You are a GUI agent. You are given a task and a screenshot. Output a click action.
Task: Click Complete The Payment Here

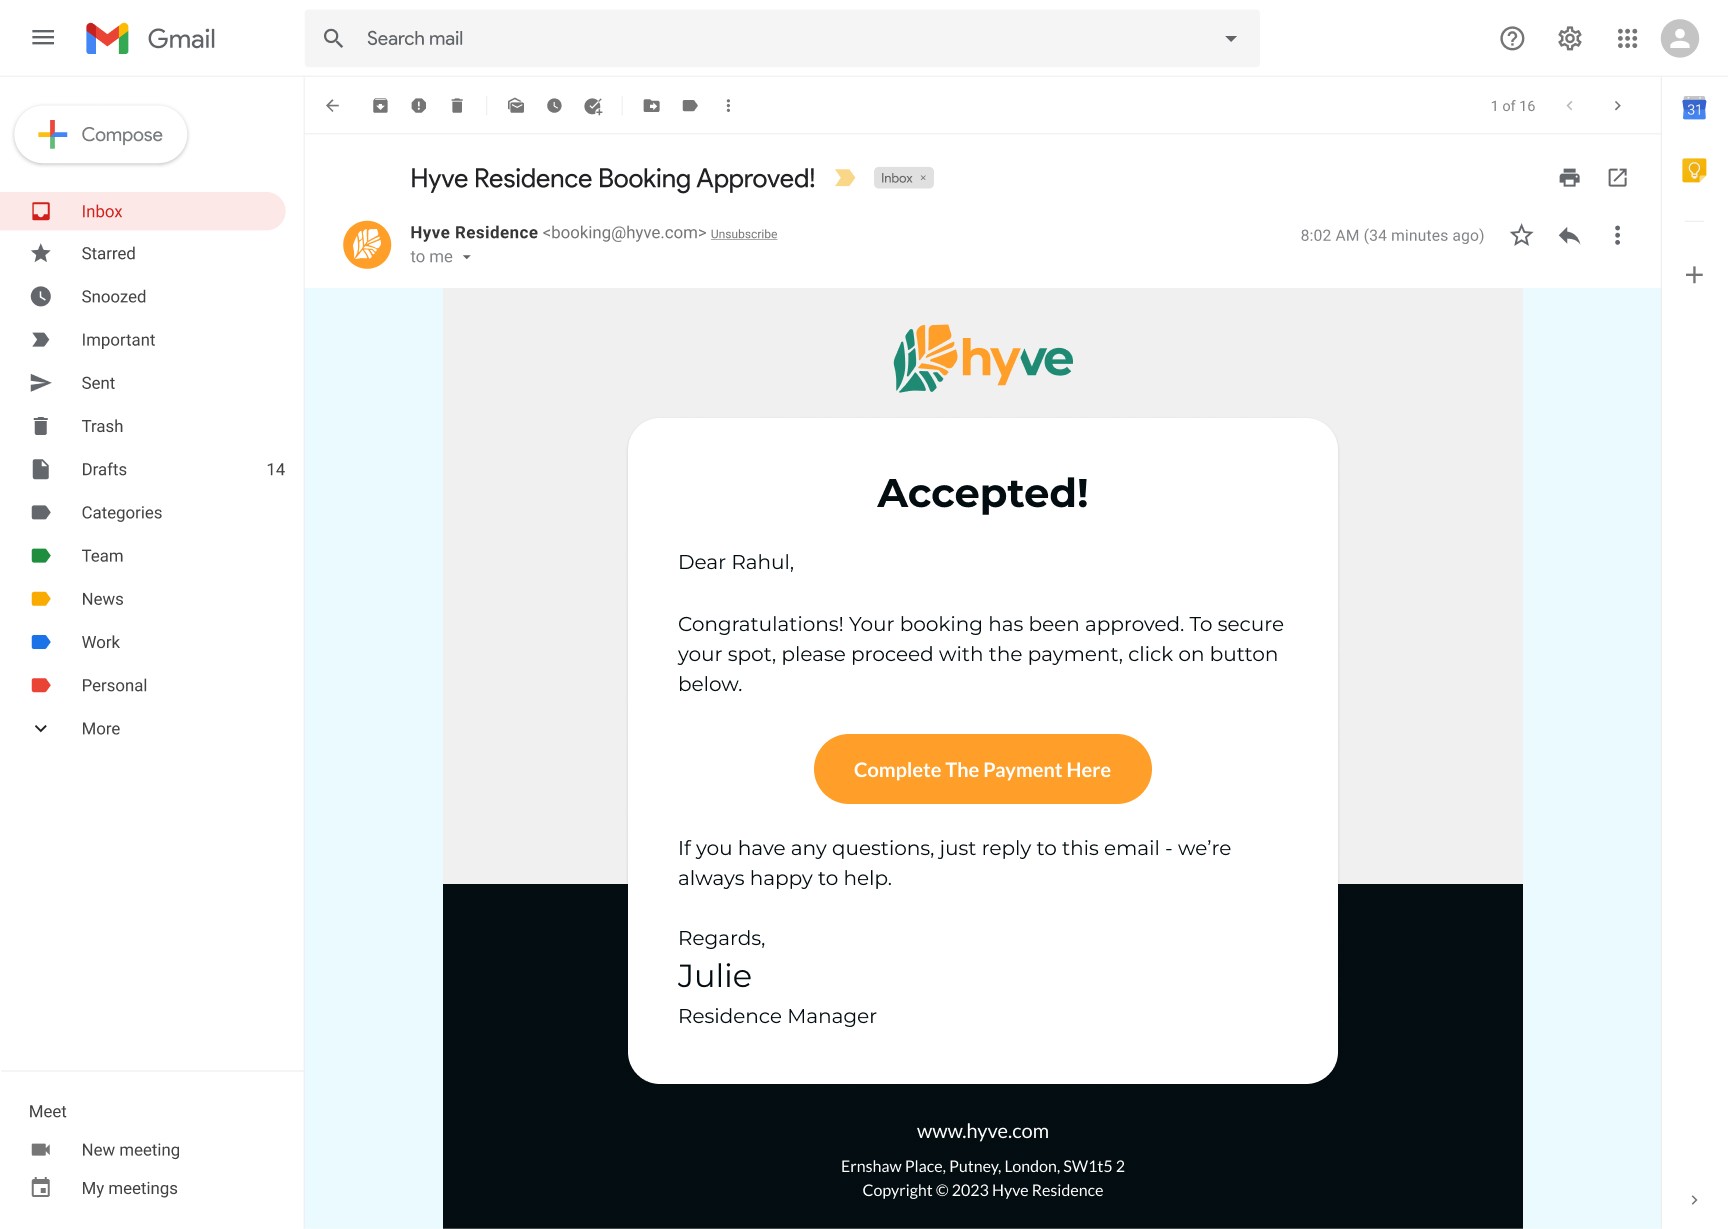[981, 769]
